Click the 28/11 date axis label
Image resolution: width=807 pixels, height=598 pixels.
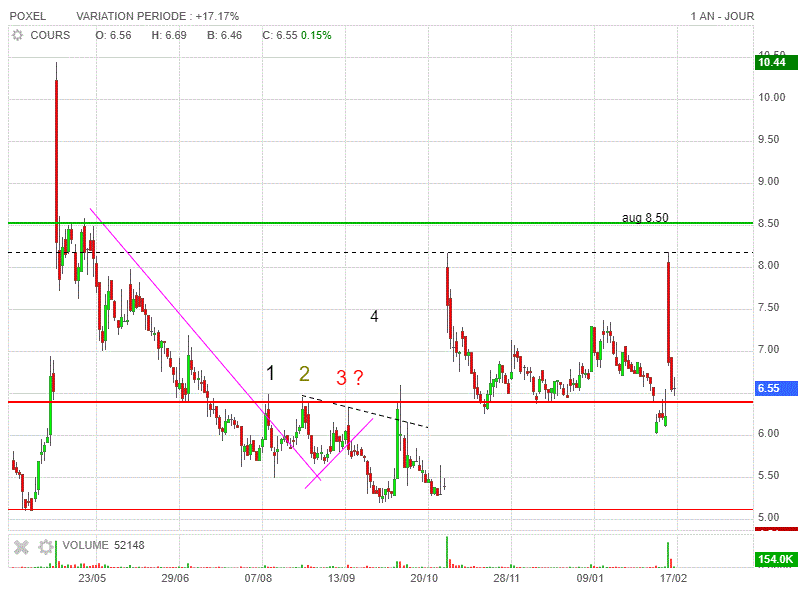coord(506,578)
